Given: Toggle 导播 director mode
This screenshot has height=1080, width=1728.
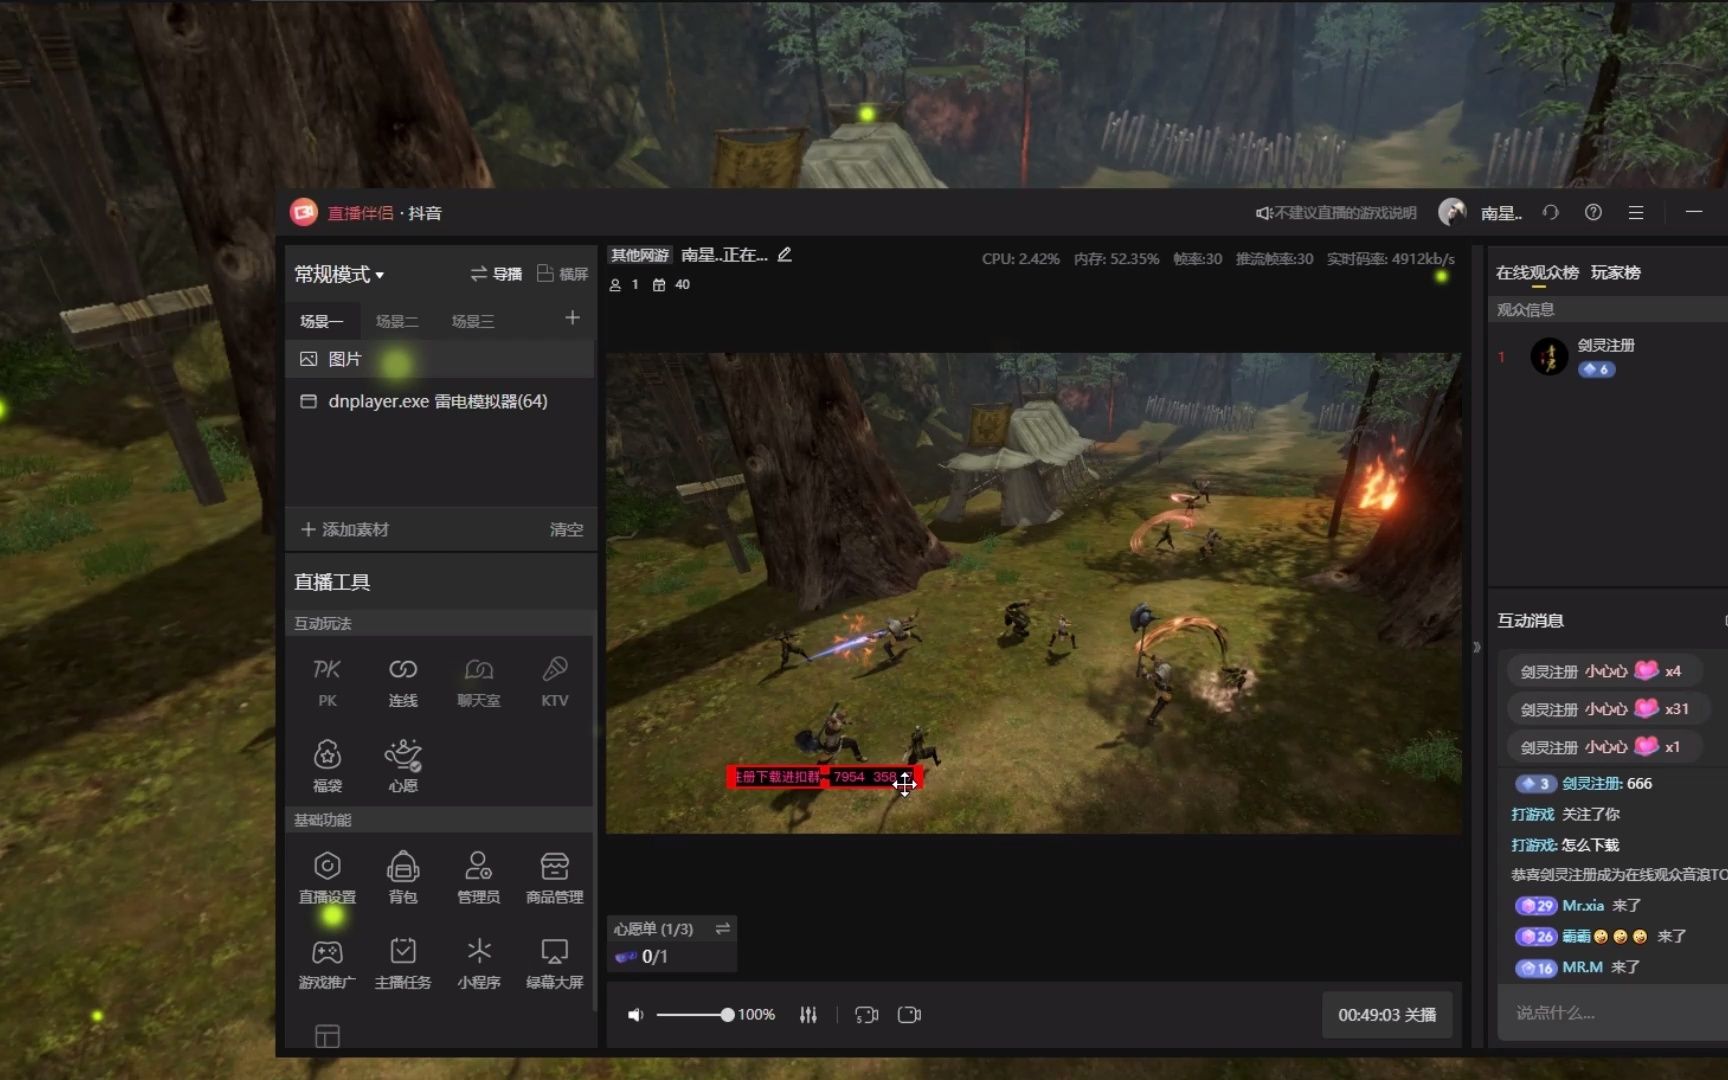Looking at the screenshot, I should pyautogui.click(x=496, y=274).
